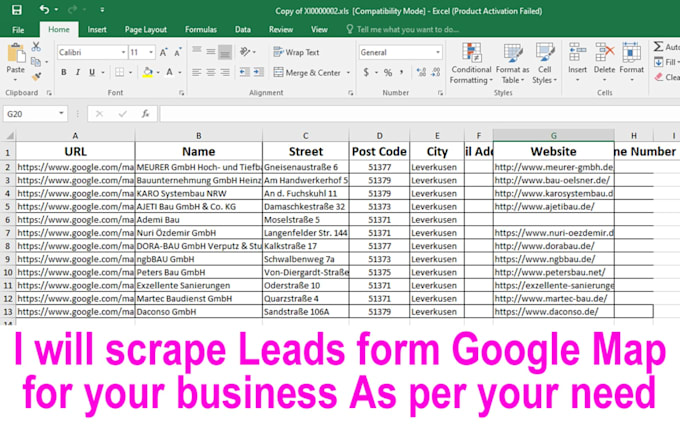This screenshot has height=435, width=680.
Task: Open Merge & Center dropdown arrow
Action: click(x=348, y=73)
